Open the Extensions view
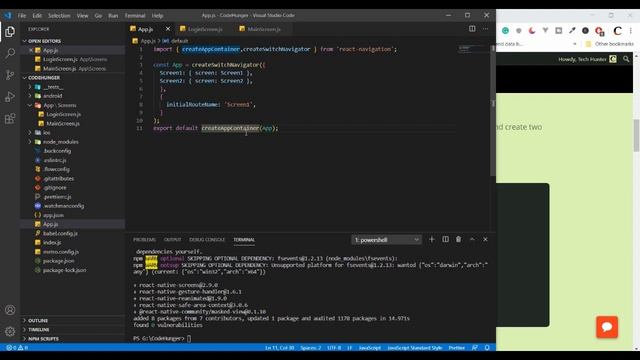Viewport: 640px width, 360px height. click(x=10, y=119)
